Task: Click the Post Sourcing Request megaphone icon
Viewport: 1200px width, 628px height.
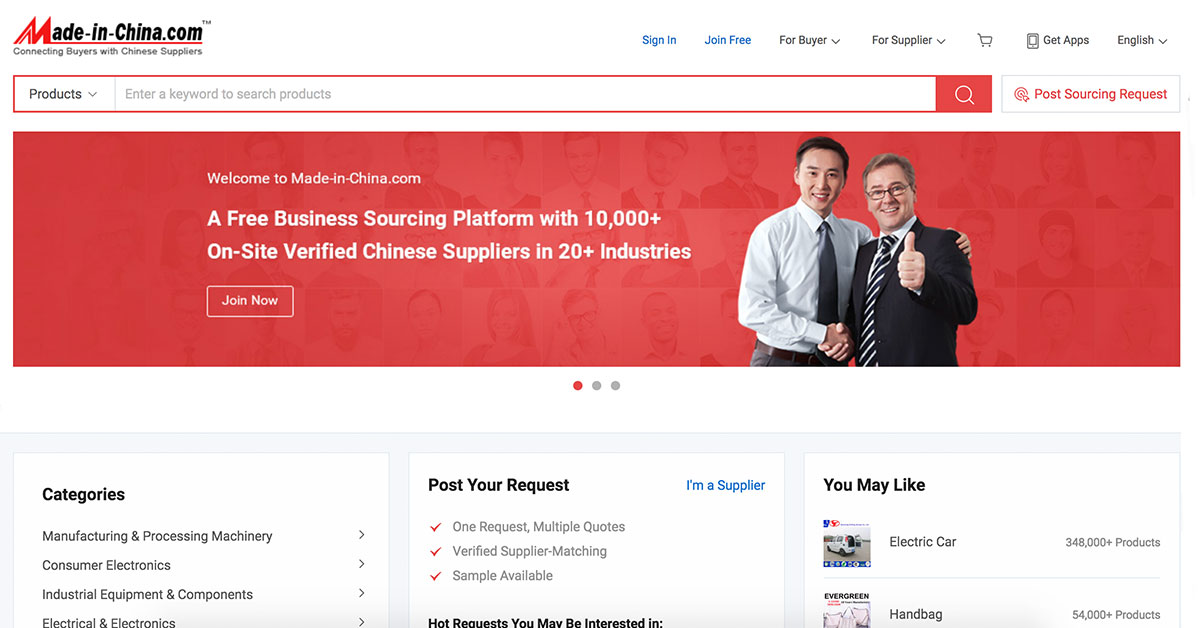Action: [x=1021, y=94]
